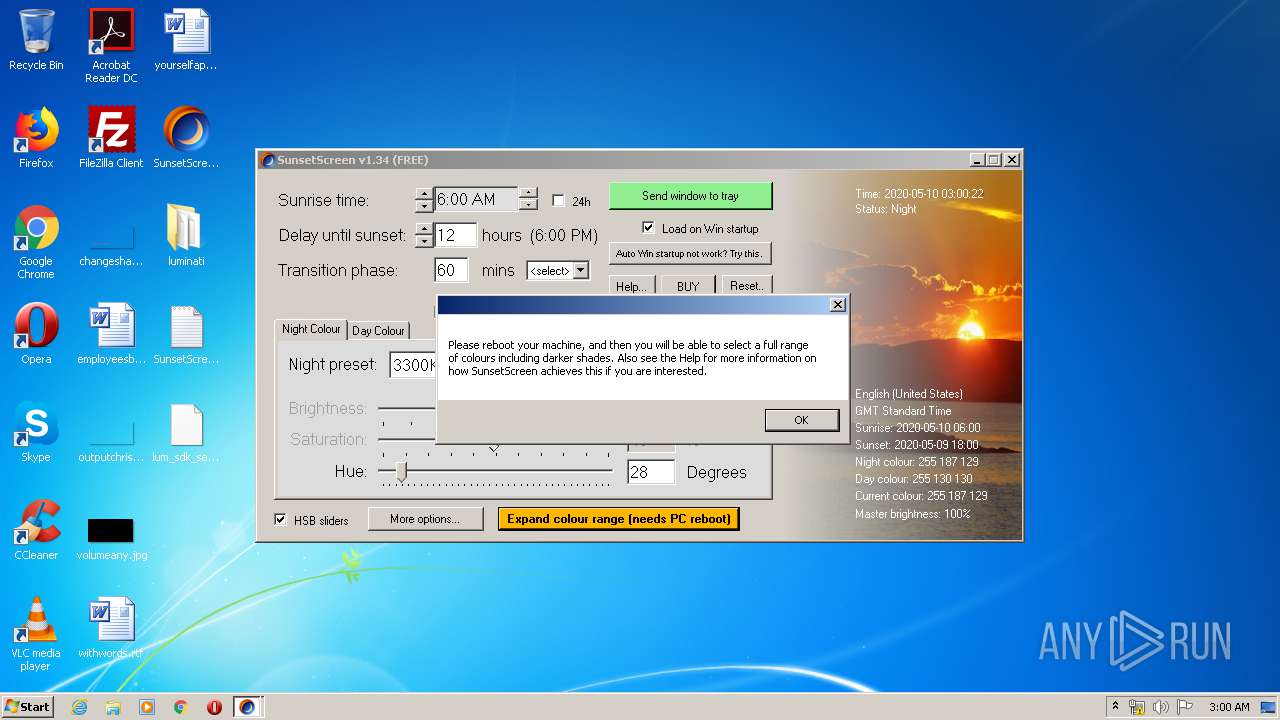Click Chrome icon in the taskbar
Screen dimensions: 1280x720
181,707
